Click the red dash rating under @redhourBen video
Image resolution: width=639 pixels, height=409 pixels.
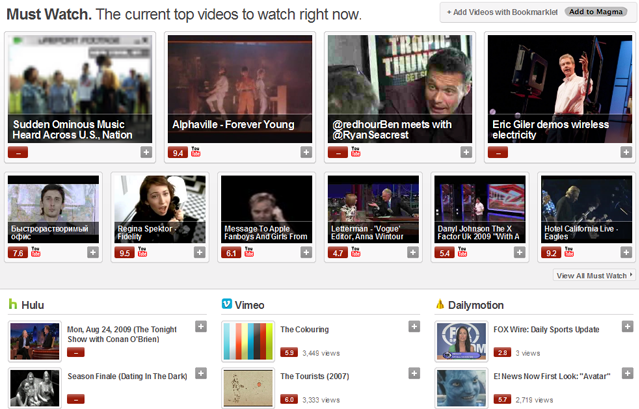338,153
